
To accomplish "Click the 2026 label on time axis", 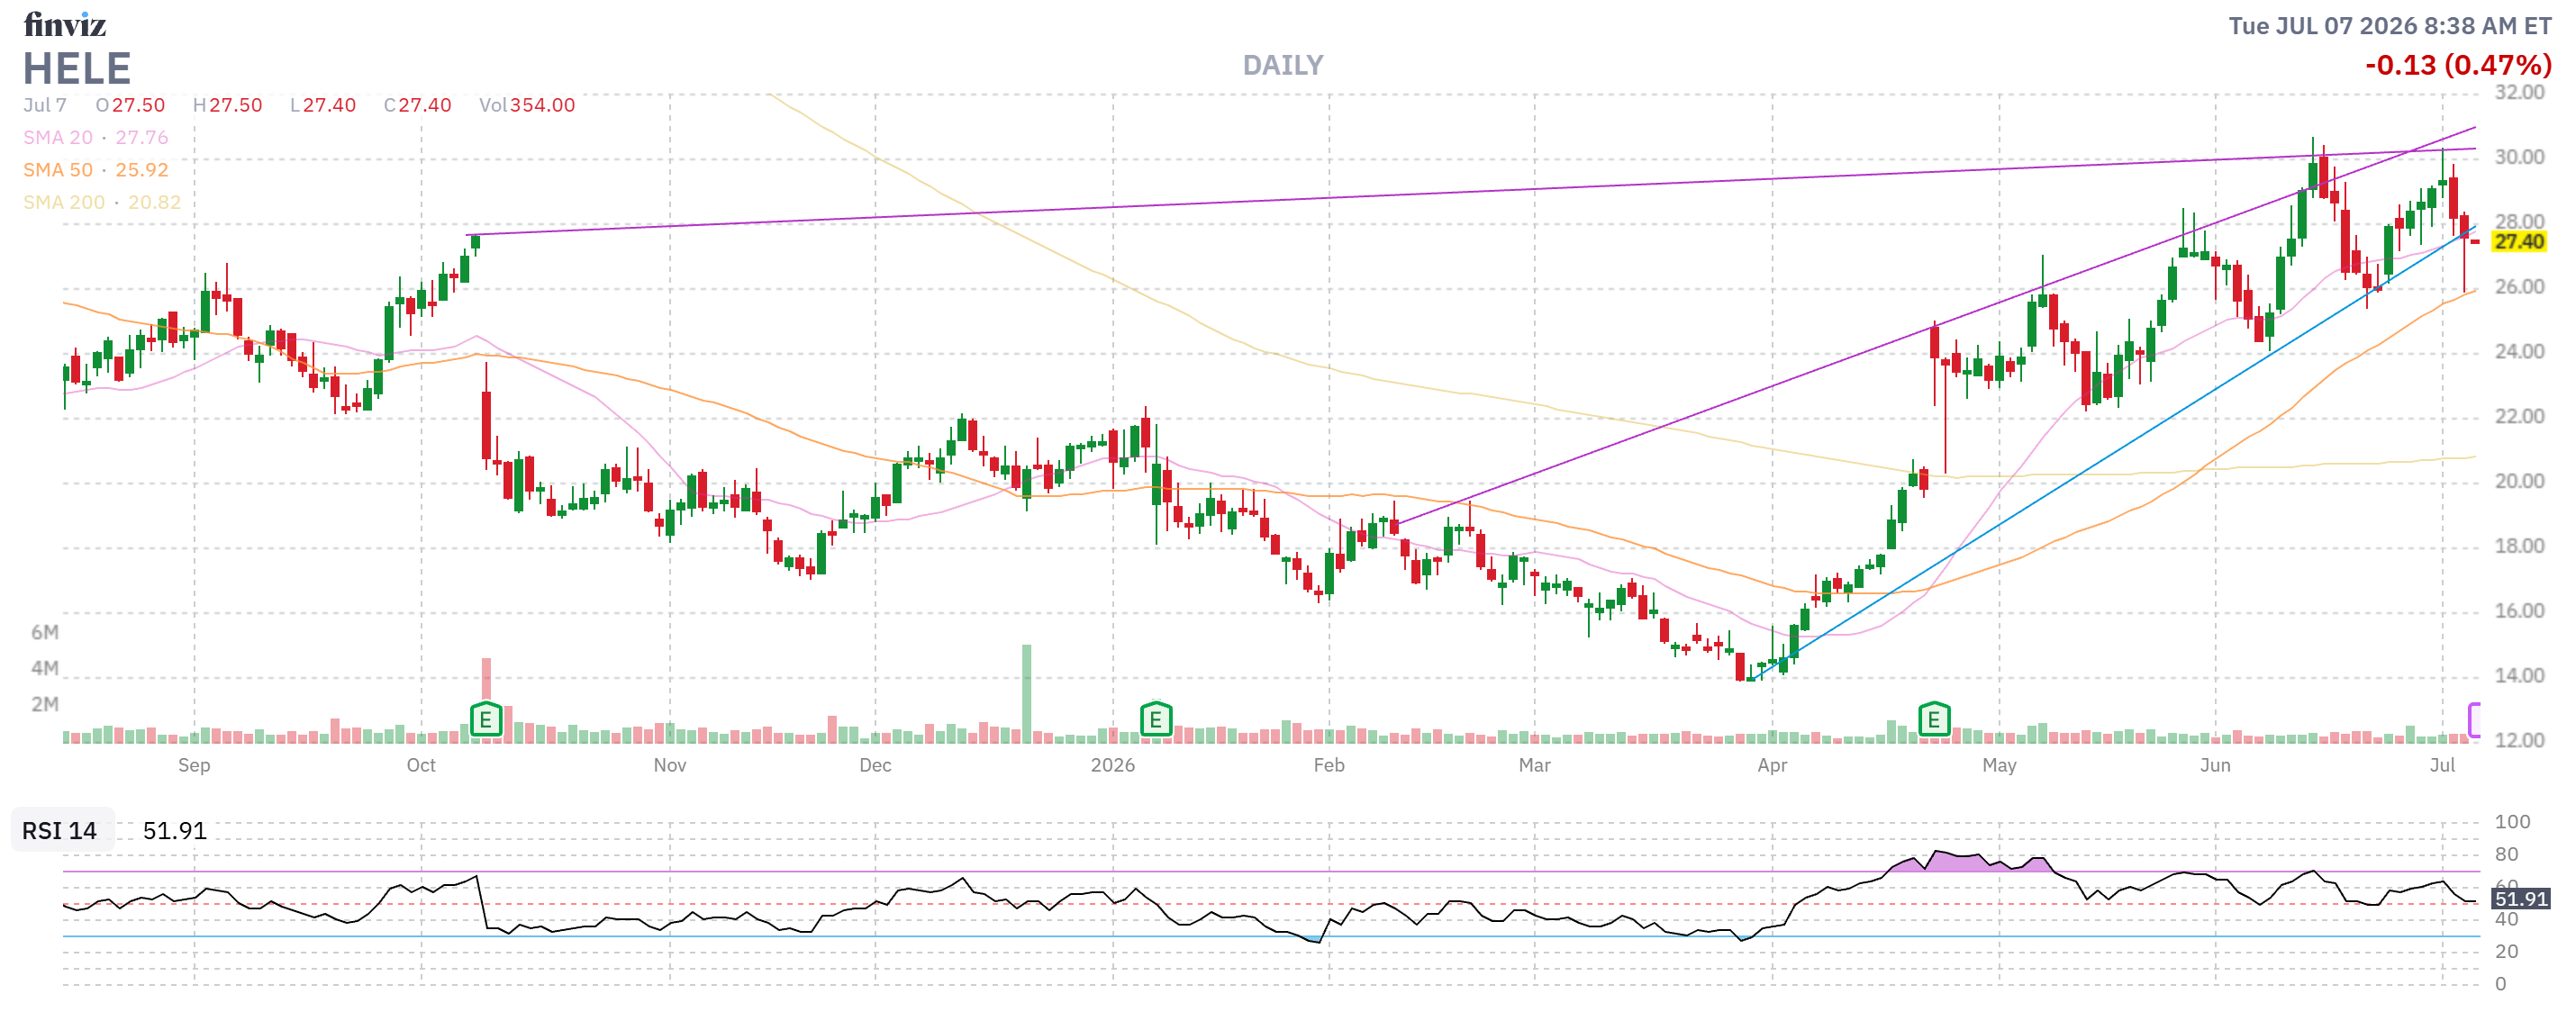I will (x=1112, y=765).
